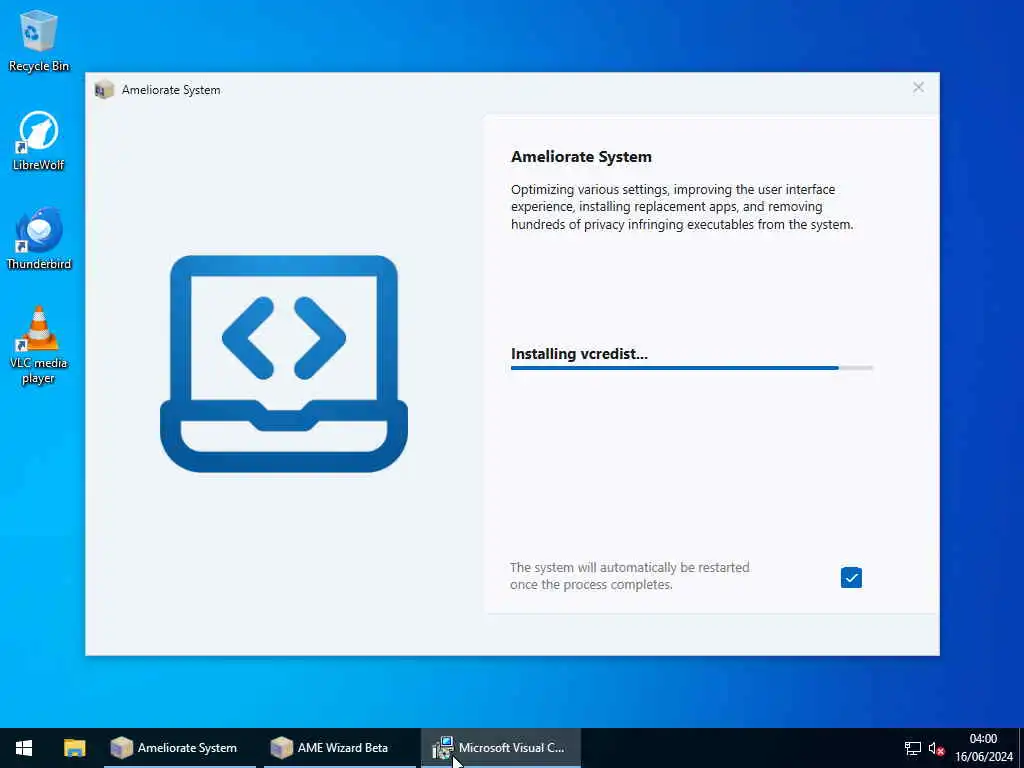Viewport: 1024px width, 768px height.
Task: Click the Ameliorate System title bar icon
Action: (x=104, y=89)
